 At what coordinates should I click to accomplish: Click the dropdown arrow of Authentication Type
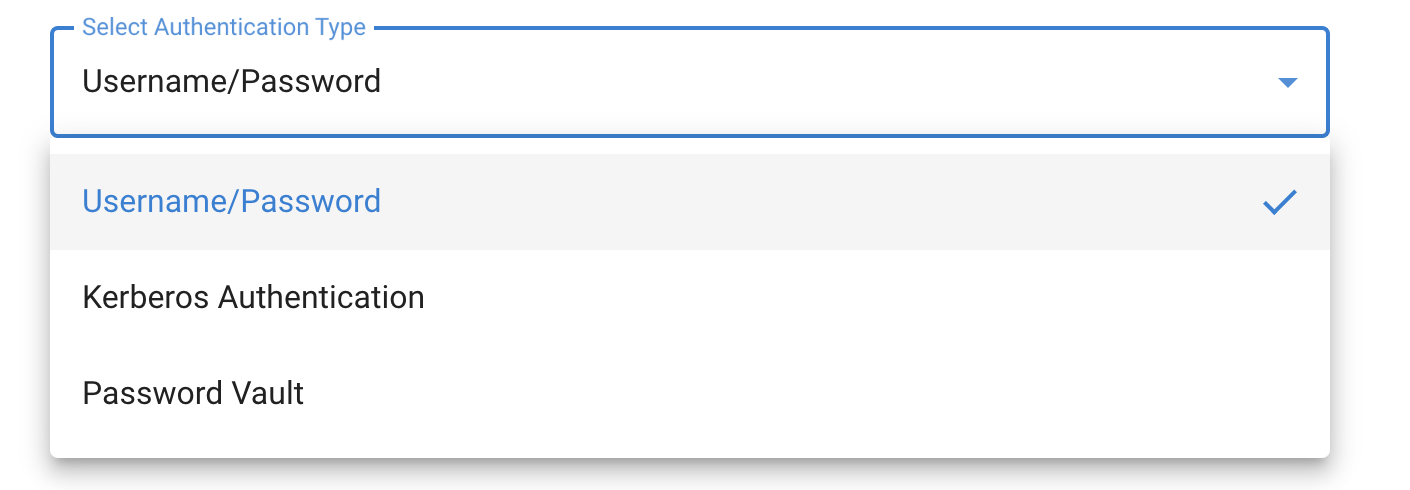click(x=1287, y=82)
